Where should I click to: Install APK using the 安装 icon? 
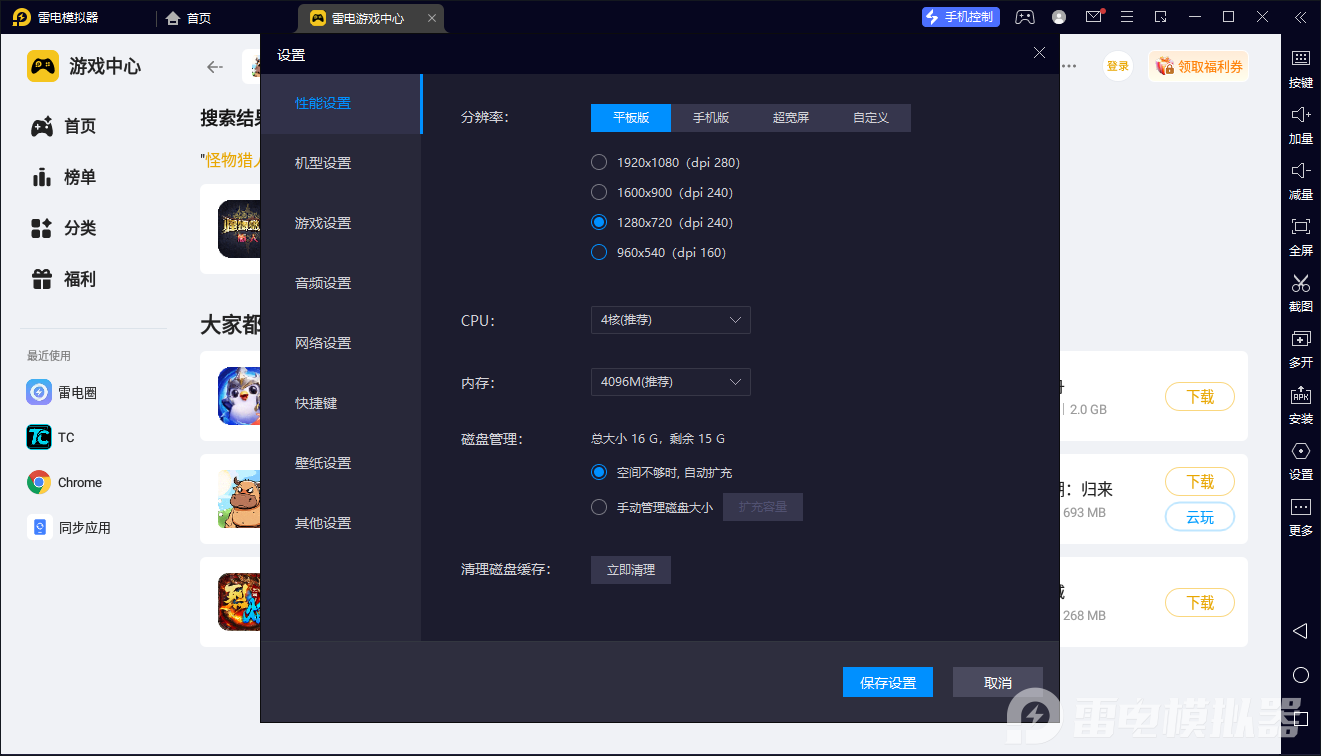coord(1300,395)
